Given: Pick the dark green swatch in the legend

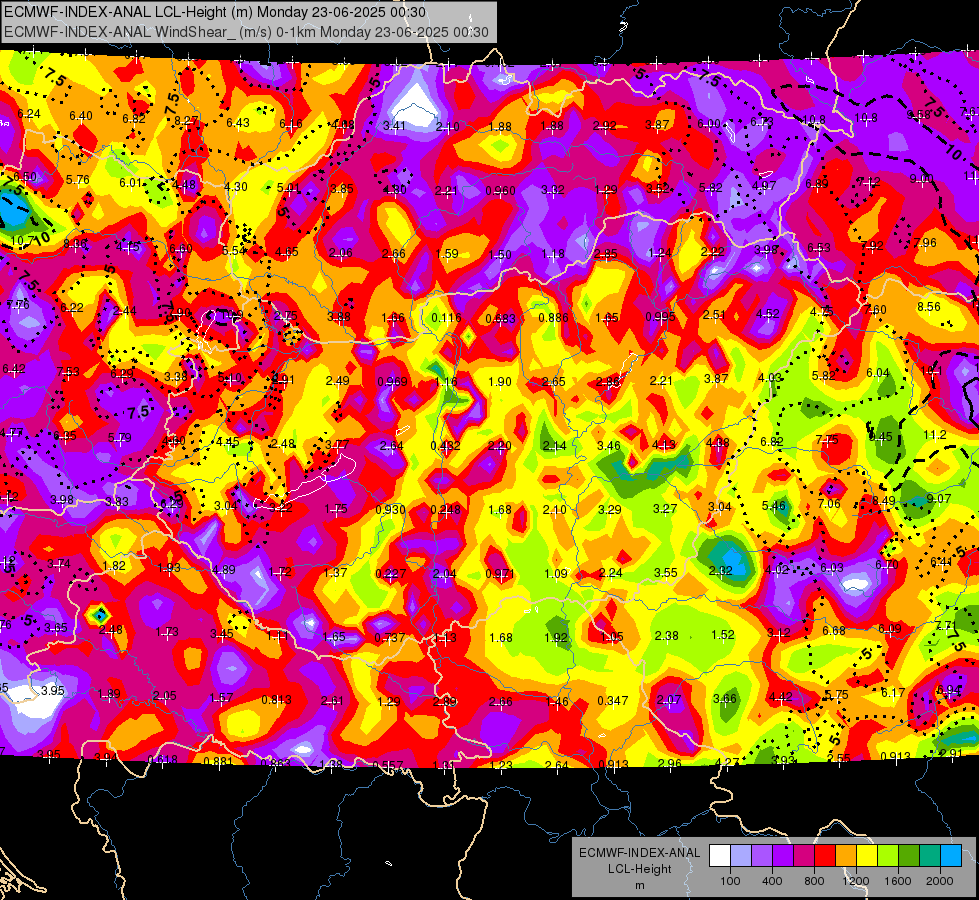Looking at the screenshot, I should pos(909,856).
